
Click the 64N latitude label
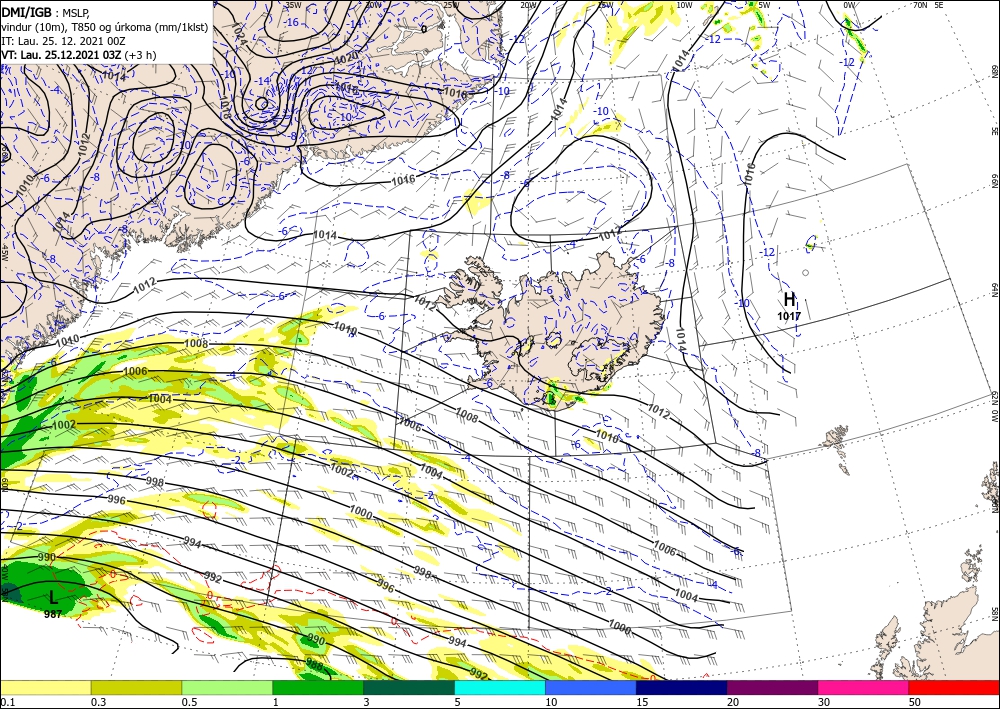point(994,290)
